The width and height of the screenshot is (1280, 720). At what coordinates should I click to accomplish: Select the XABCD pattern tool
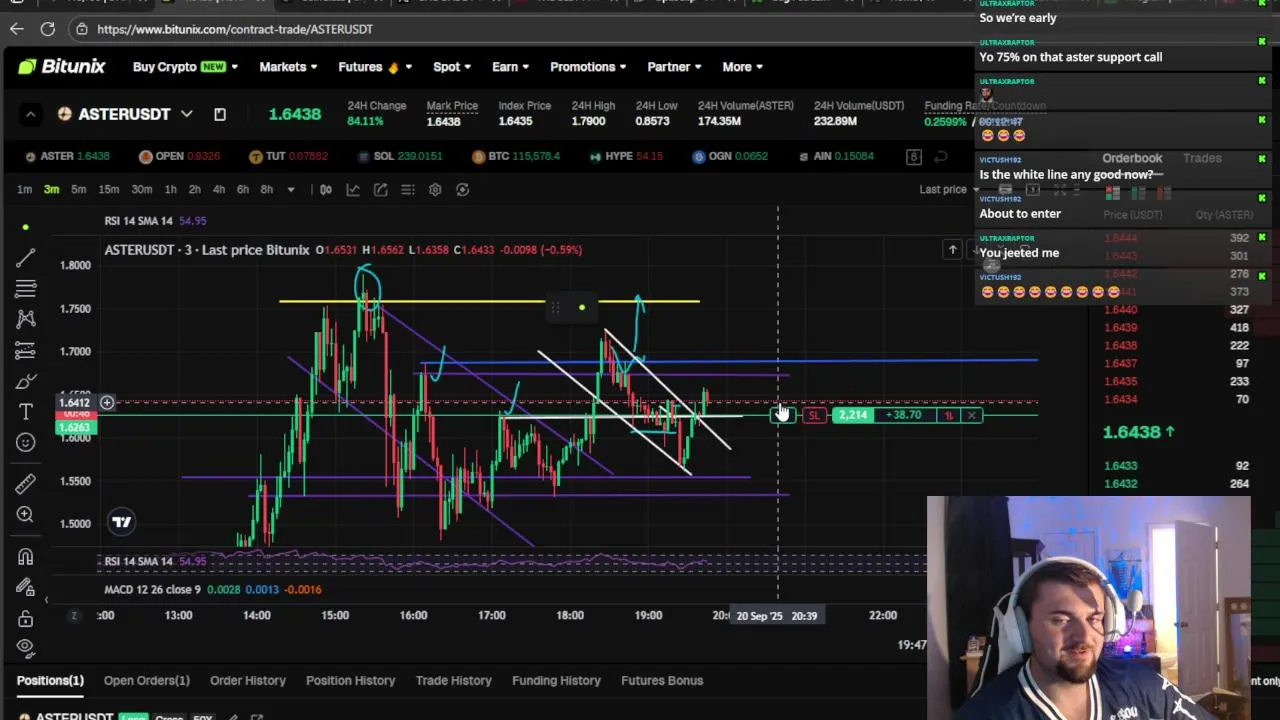coord(26,319)
